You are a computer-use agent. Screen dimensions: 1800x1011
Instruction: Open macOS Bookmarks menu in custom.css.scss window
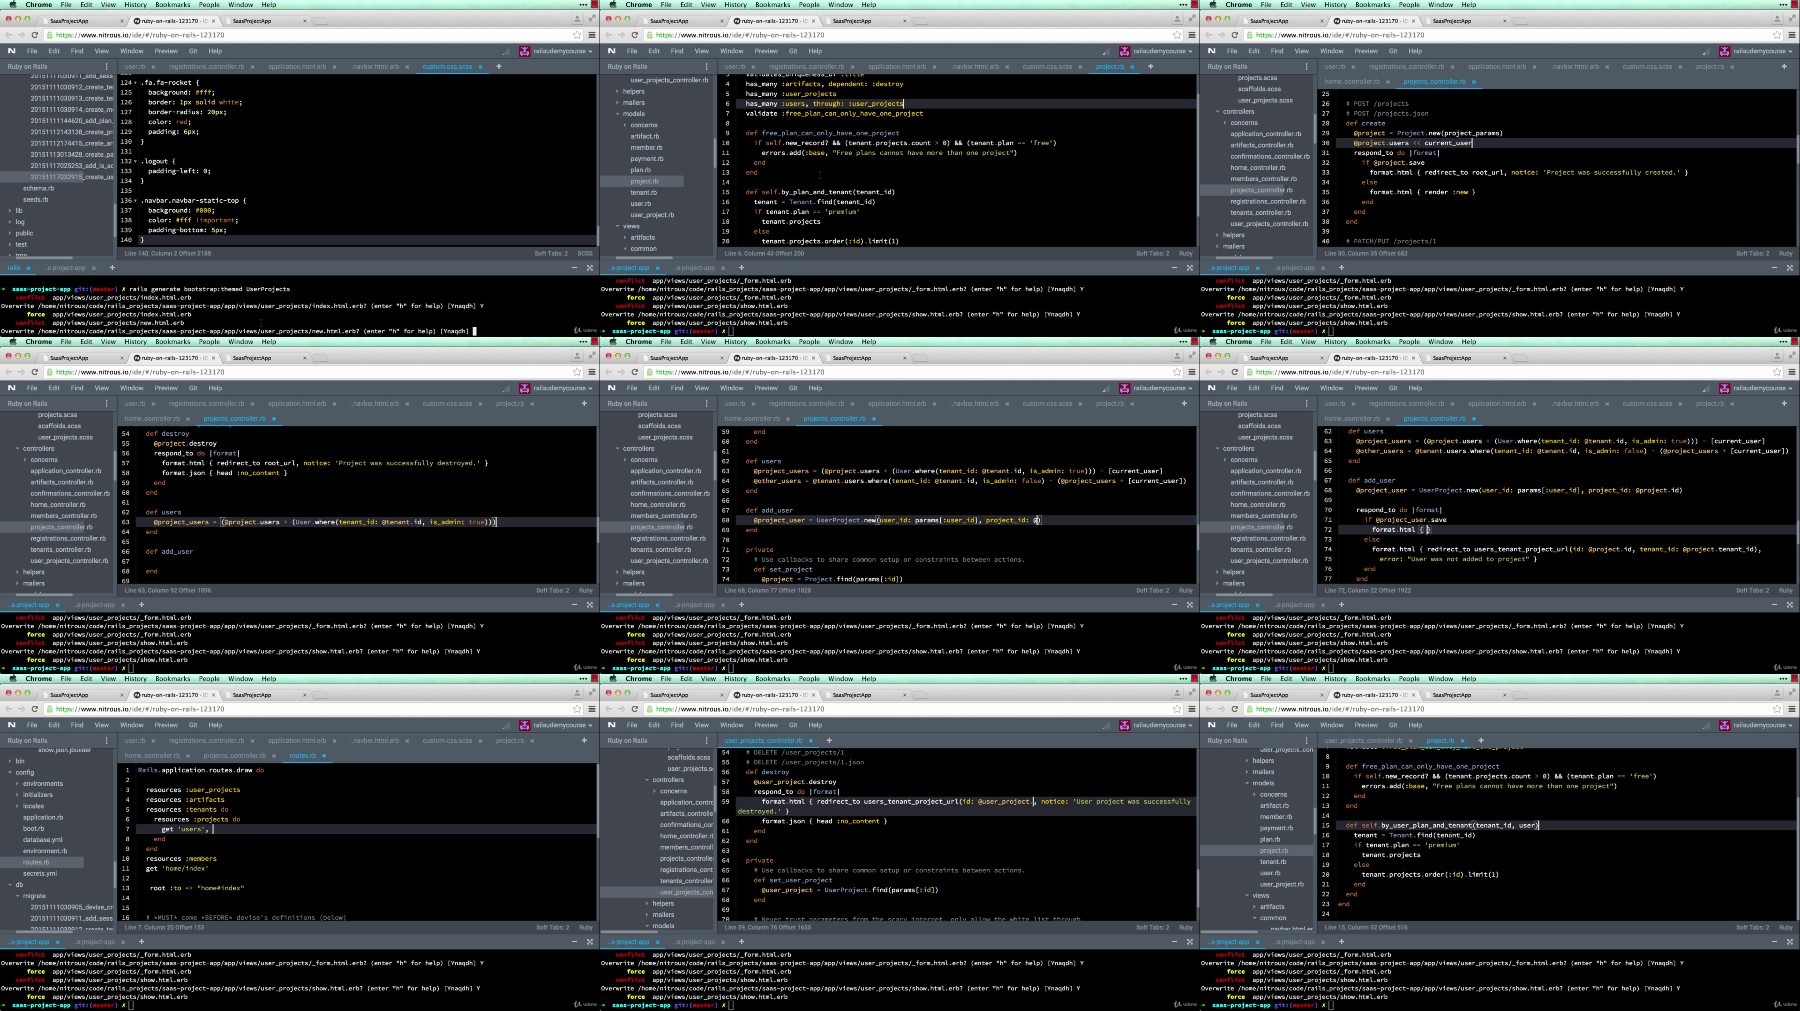173,4
